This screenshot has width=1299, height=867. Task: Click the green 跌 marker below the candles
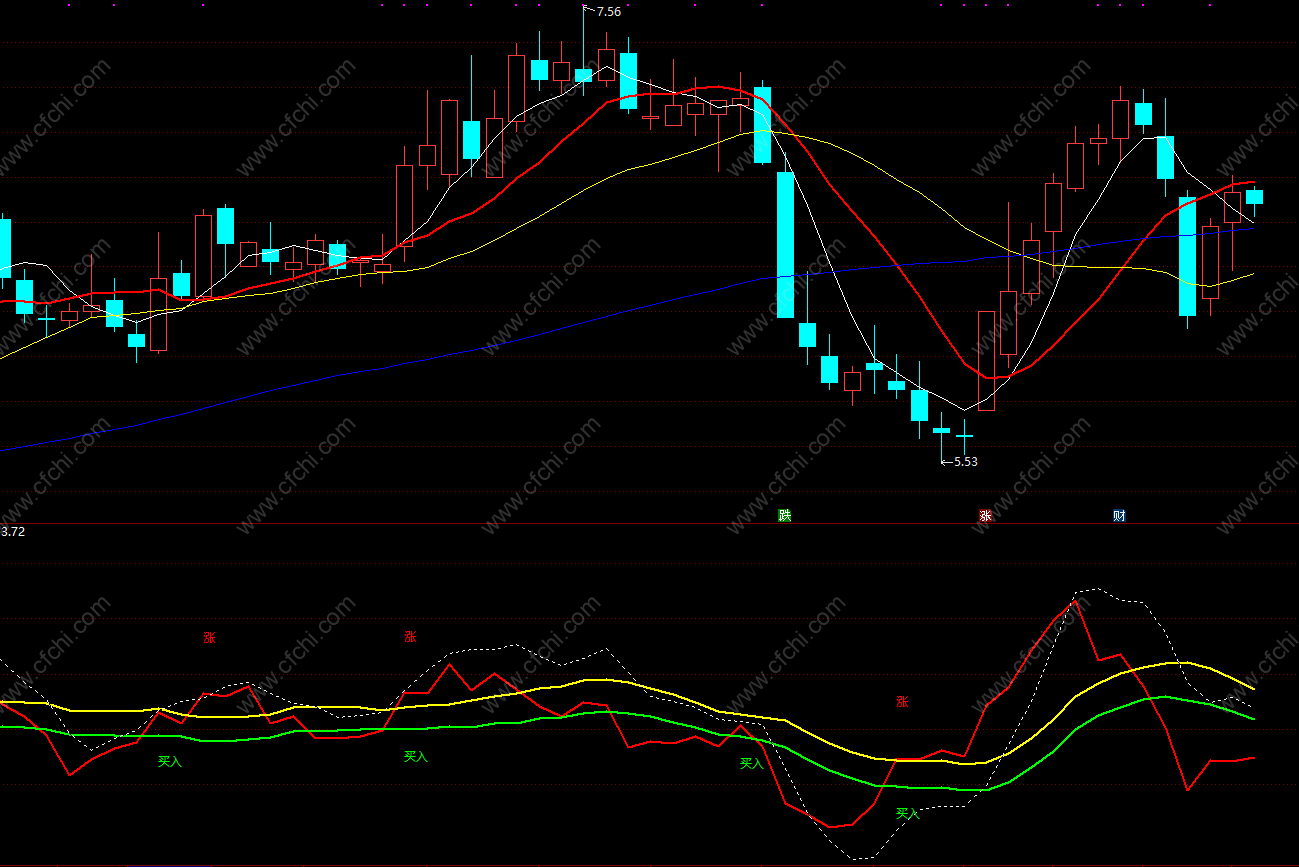[785, 516]
